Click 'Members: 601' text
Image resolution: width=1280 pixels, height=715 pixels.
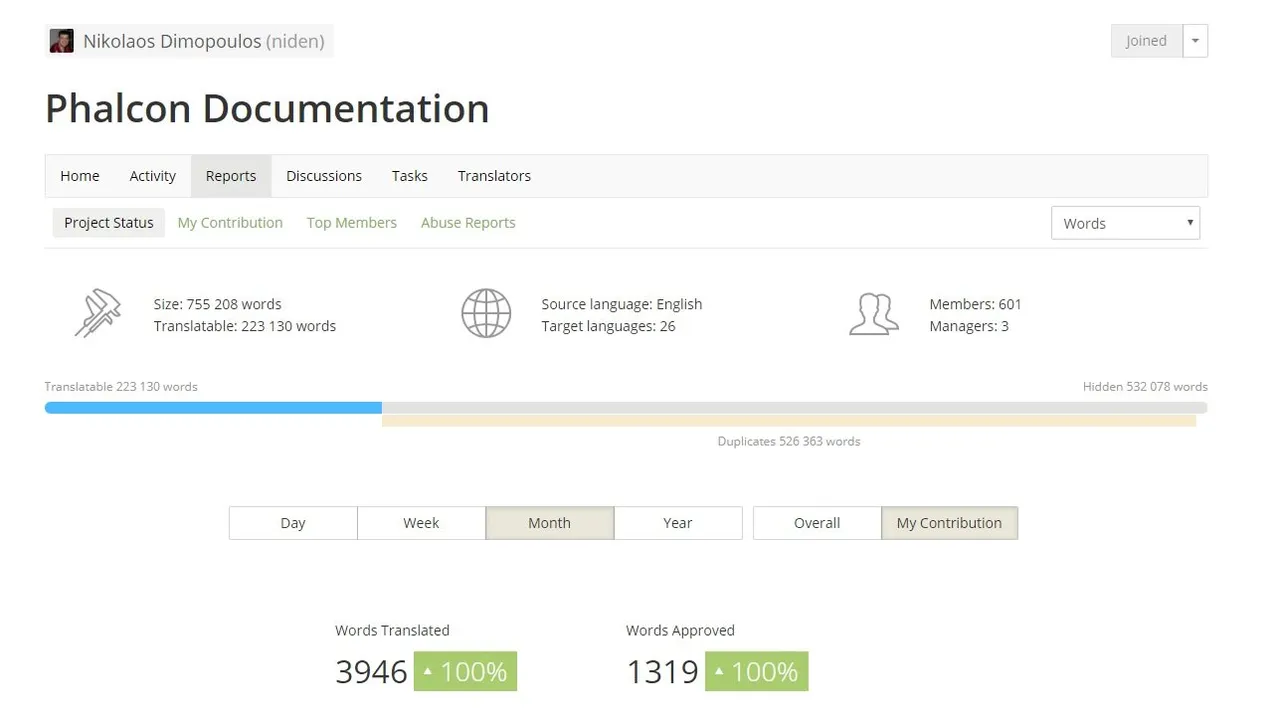pyautogui.click(x=975, y=304)
